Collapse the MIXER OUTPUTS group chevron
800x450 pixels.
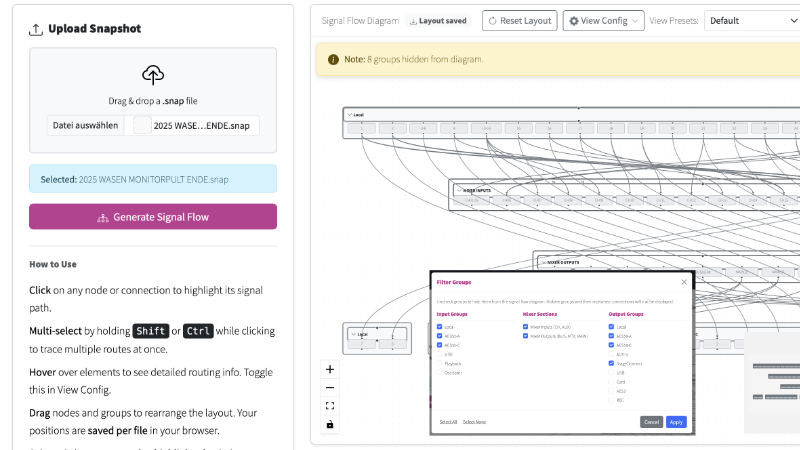click(x=544, y=262)
